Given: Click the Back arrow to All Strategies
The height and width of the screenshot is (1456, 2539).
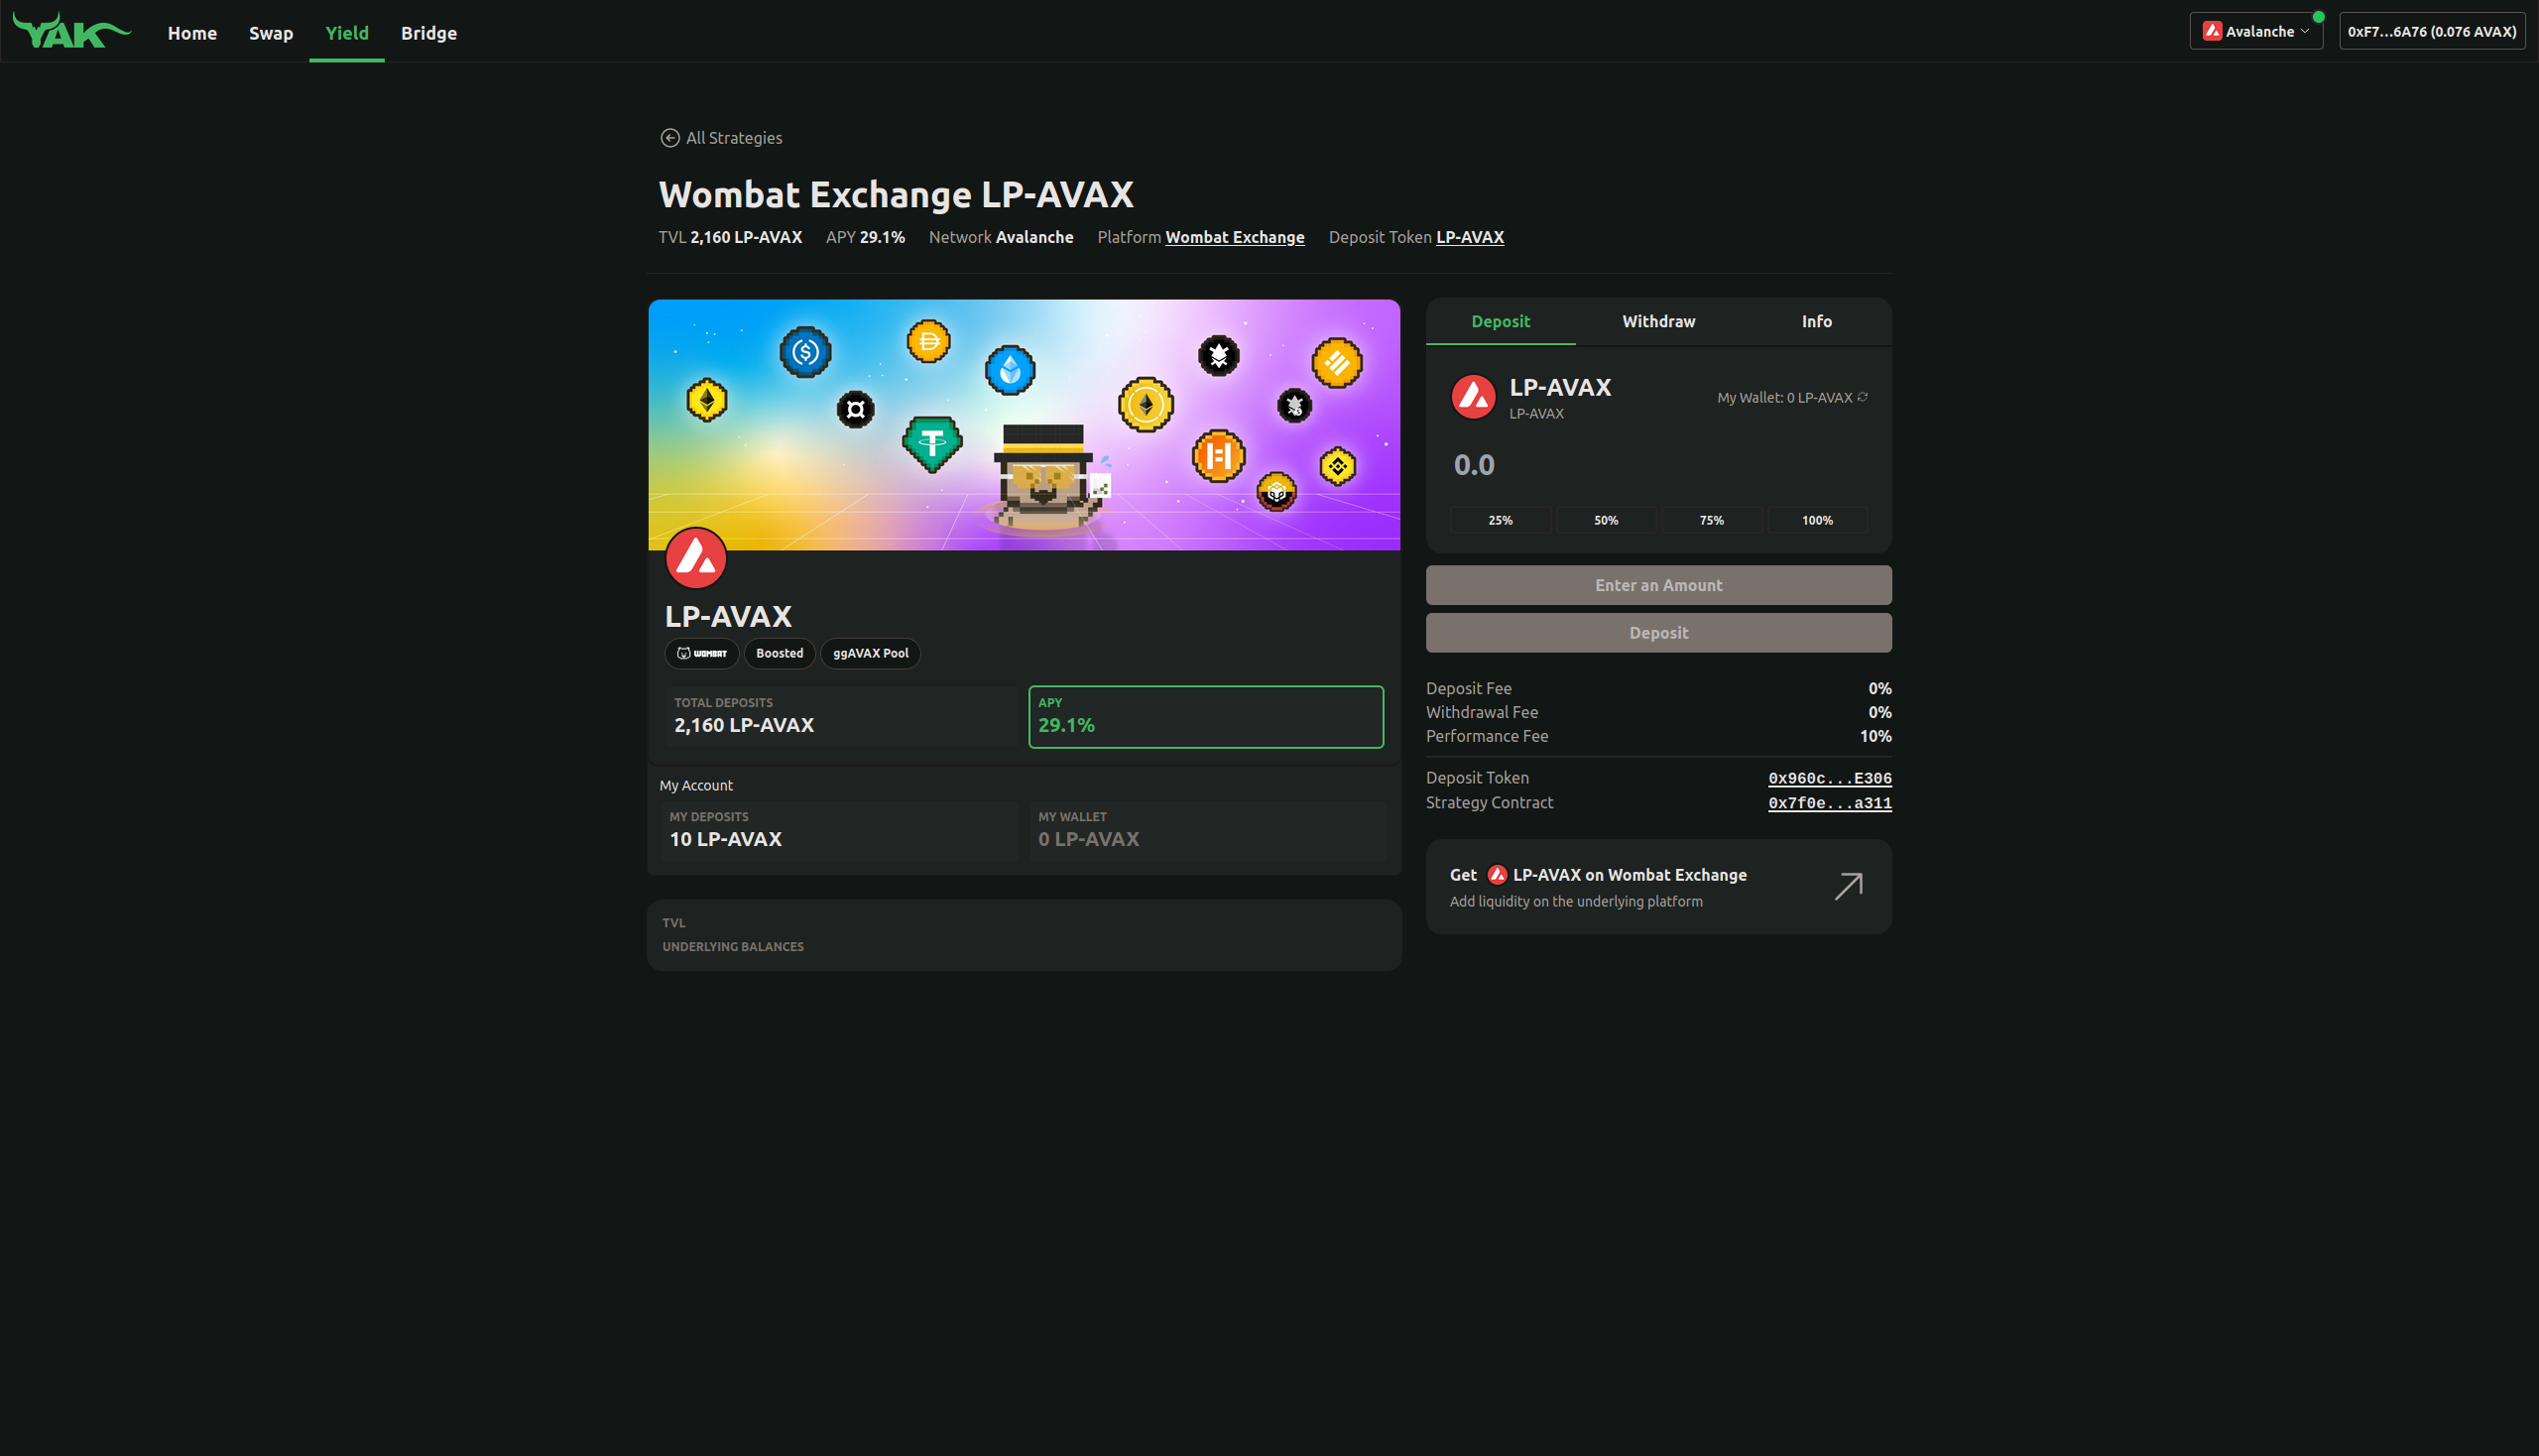Looking at the screenshot, I should click(669, 138).
